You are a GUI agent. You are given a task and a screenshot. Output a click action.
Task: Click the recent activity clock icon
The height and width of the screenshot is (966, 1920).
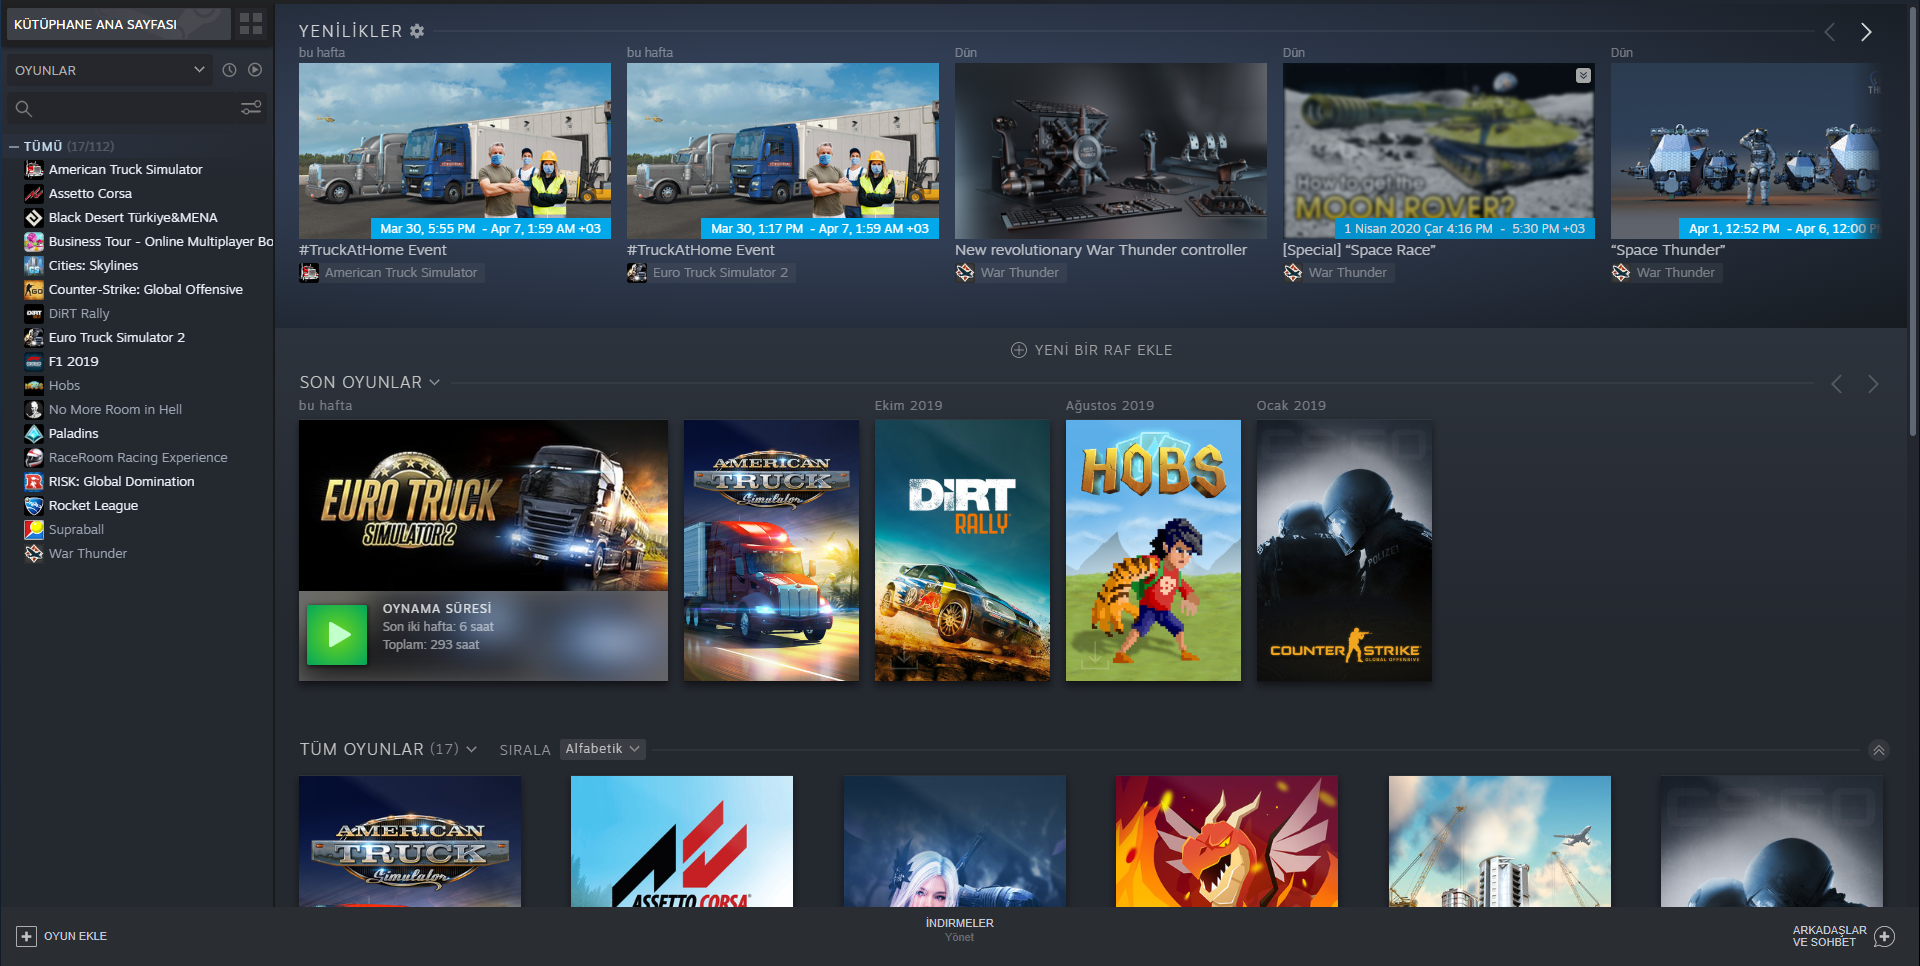[x=229, y=70]
